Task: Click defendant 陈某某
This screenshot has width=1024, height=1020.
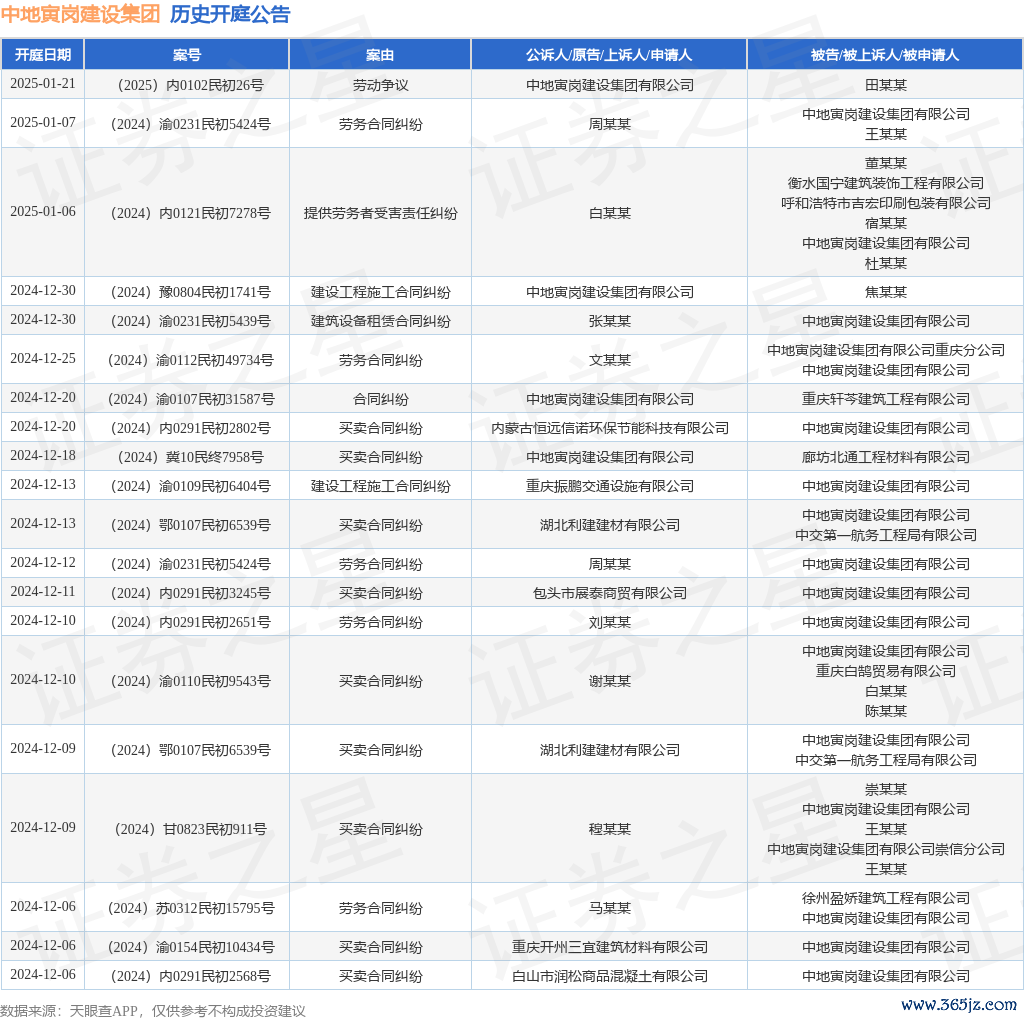Action: [x=886, y=710]
